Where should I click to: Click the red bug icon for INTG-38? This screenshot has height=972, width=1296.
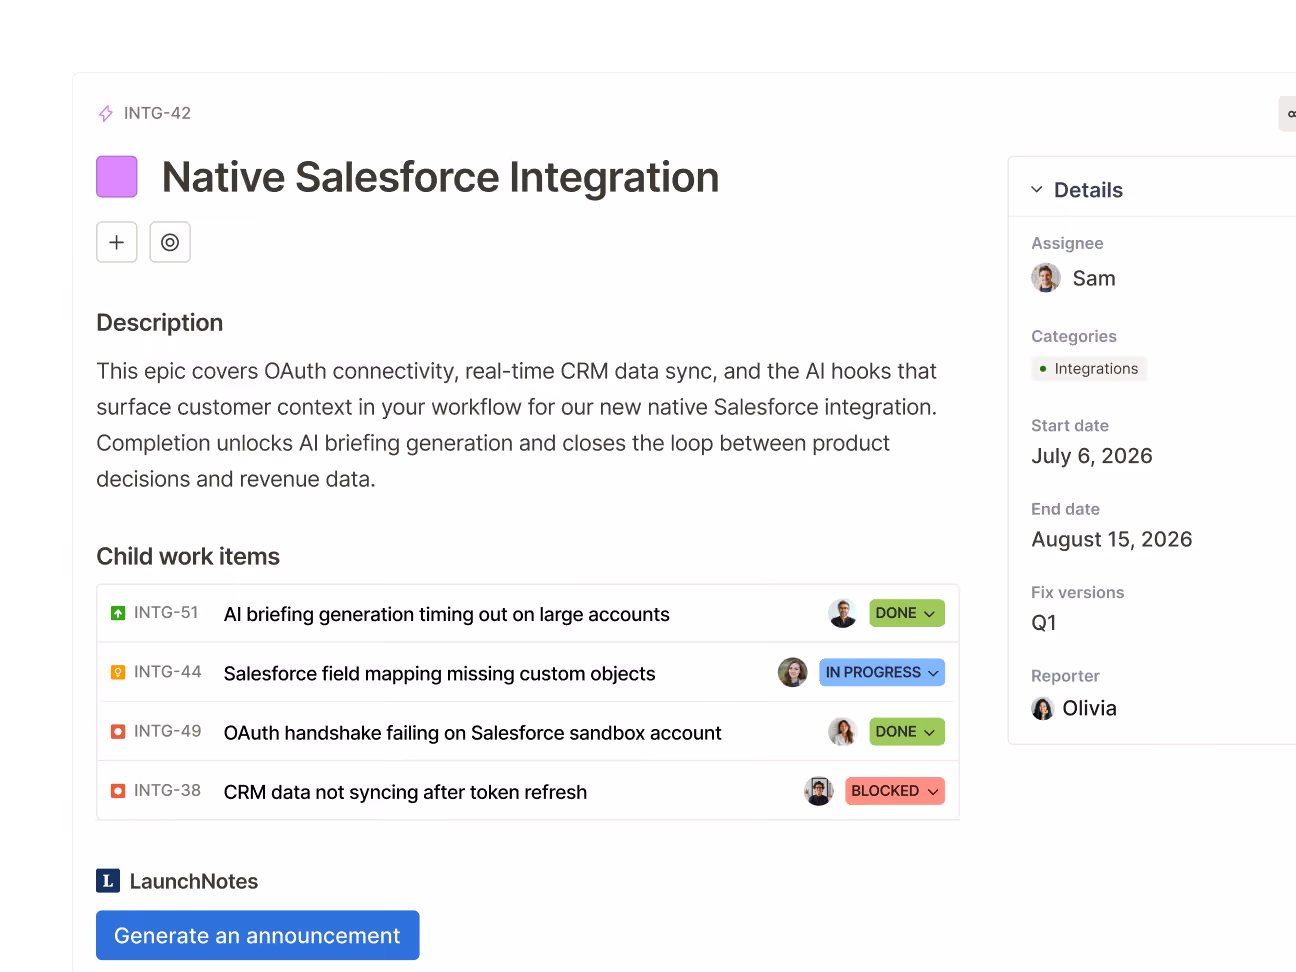coord(118,791)
